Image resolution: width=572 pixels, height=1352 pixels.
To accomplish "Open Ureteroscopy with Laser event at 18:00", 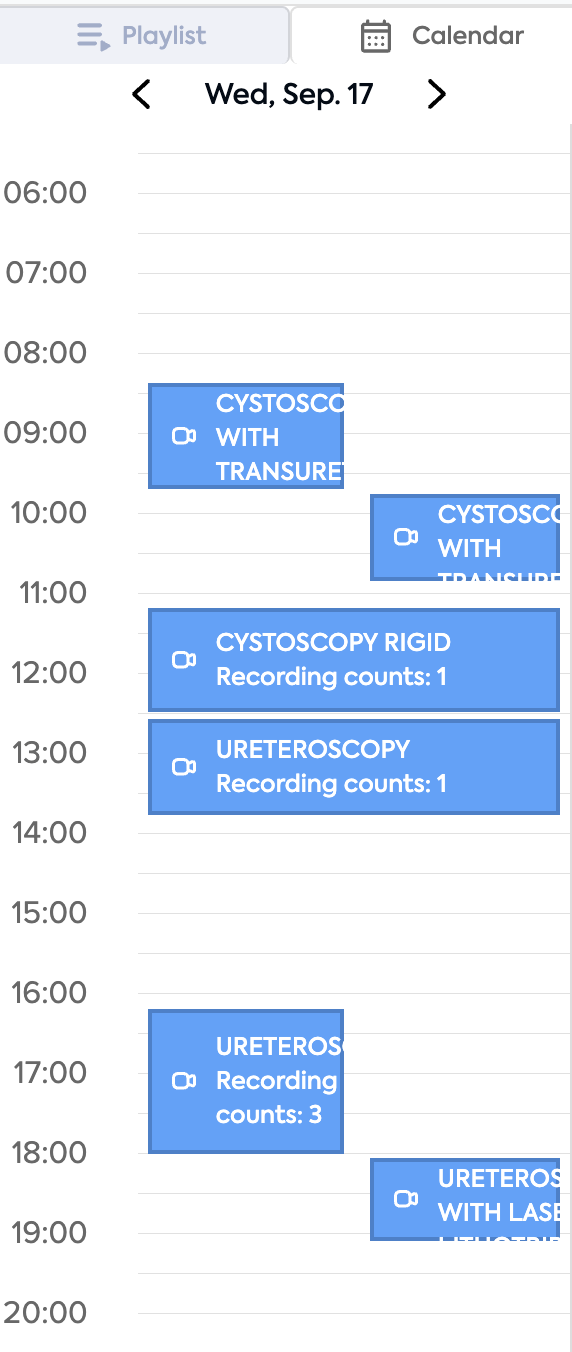I will coord(465,1199).
